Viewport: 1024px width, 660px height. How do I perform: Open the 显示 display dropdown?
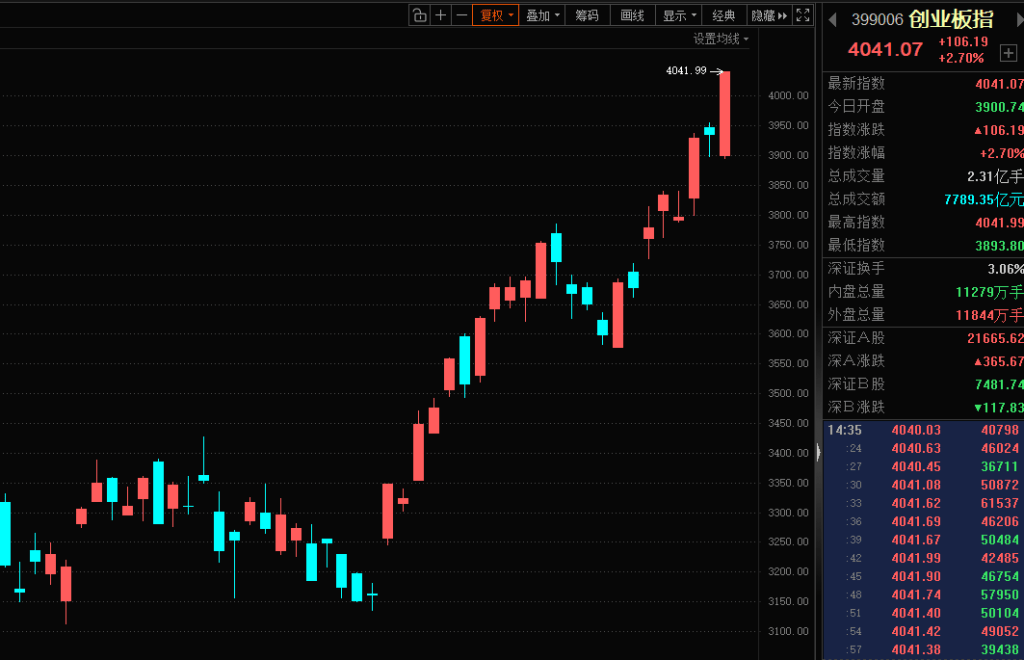[679, 15]
